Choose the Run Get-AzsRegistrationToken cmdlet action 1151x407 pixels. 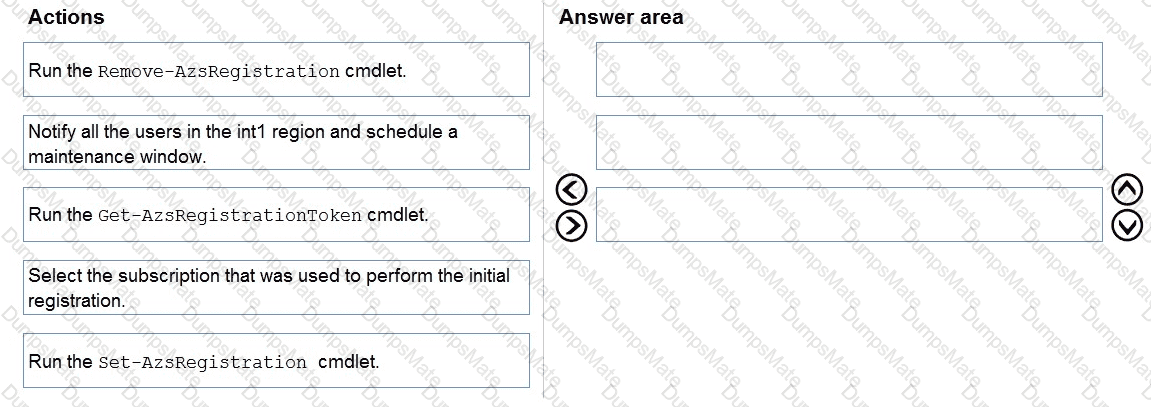(x=276, y=215)
